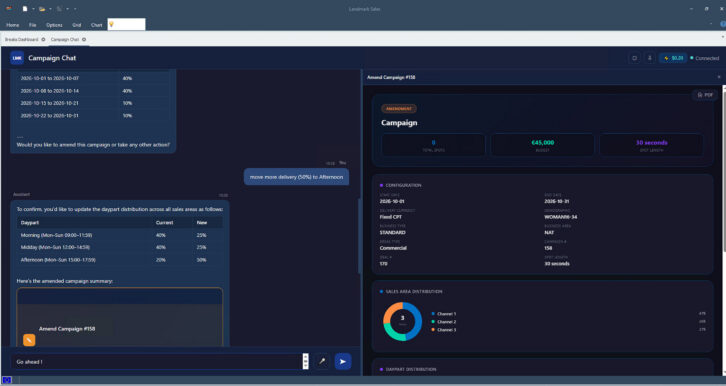Click the Channel 3 legend entry
The width and height of the screenshot is (726, 386).
[444, 330]
